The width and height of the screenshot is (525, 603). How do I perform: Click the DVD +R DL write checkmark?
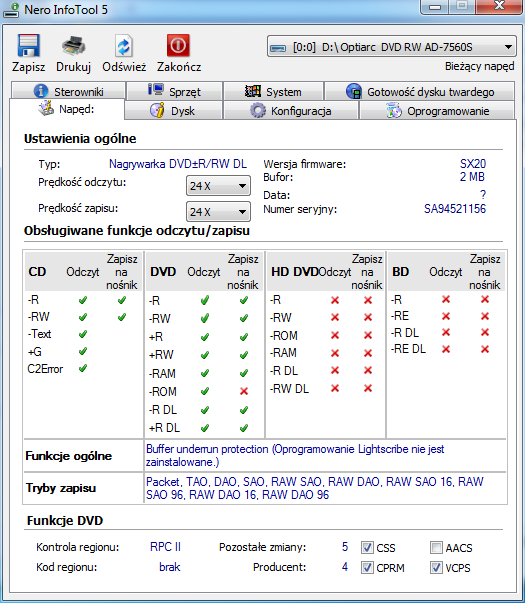pos(243,428)
